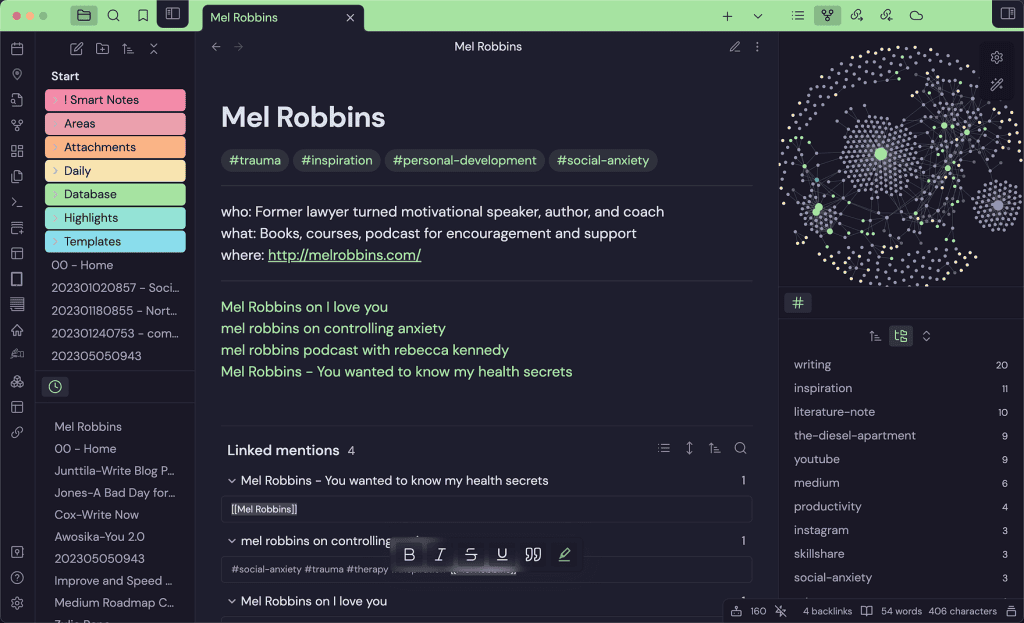Open the graph view icon in the toolbar
The height and width of the screenshot is (623, 1024).
coord(827,16)
